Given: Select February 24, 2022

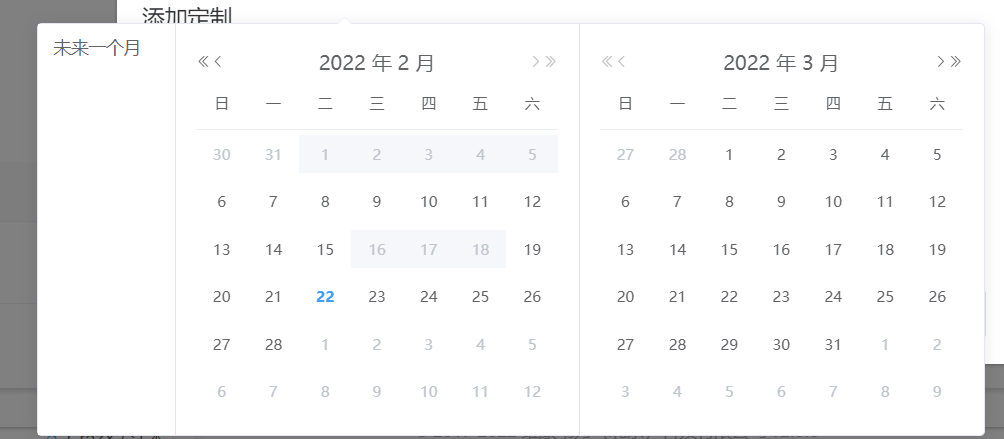Looking at the screenshot, I should click(428, 297).
